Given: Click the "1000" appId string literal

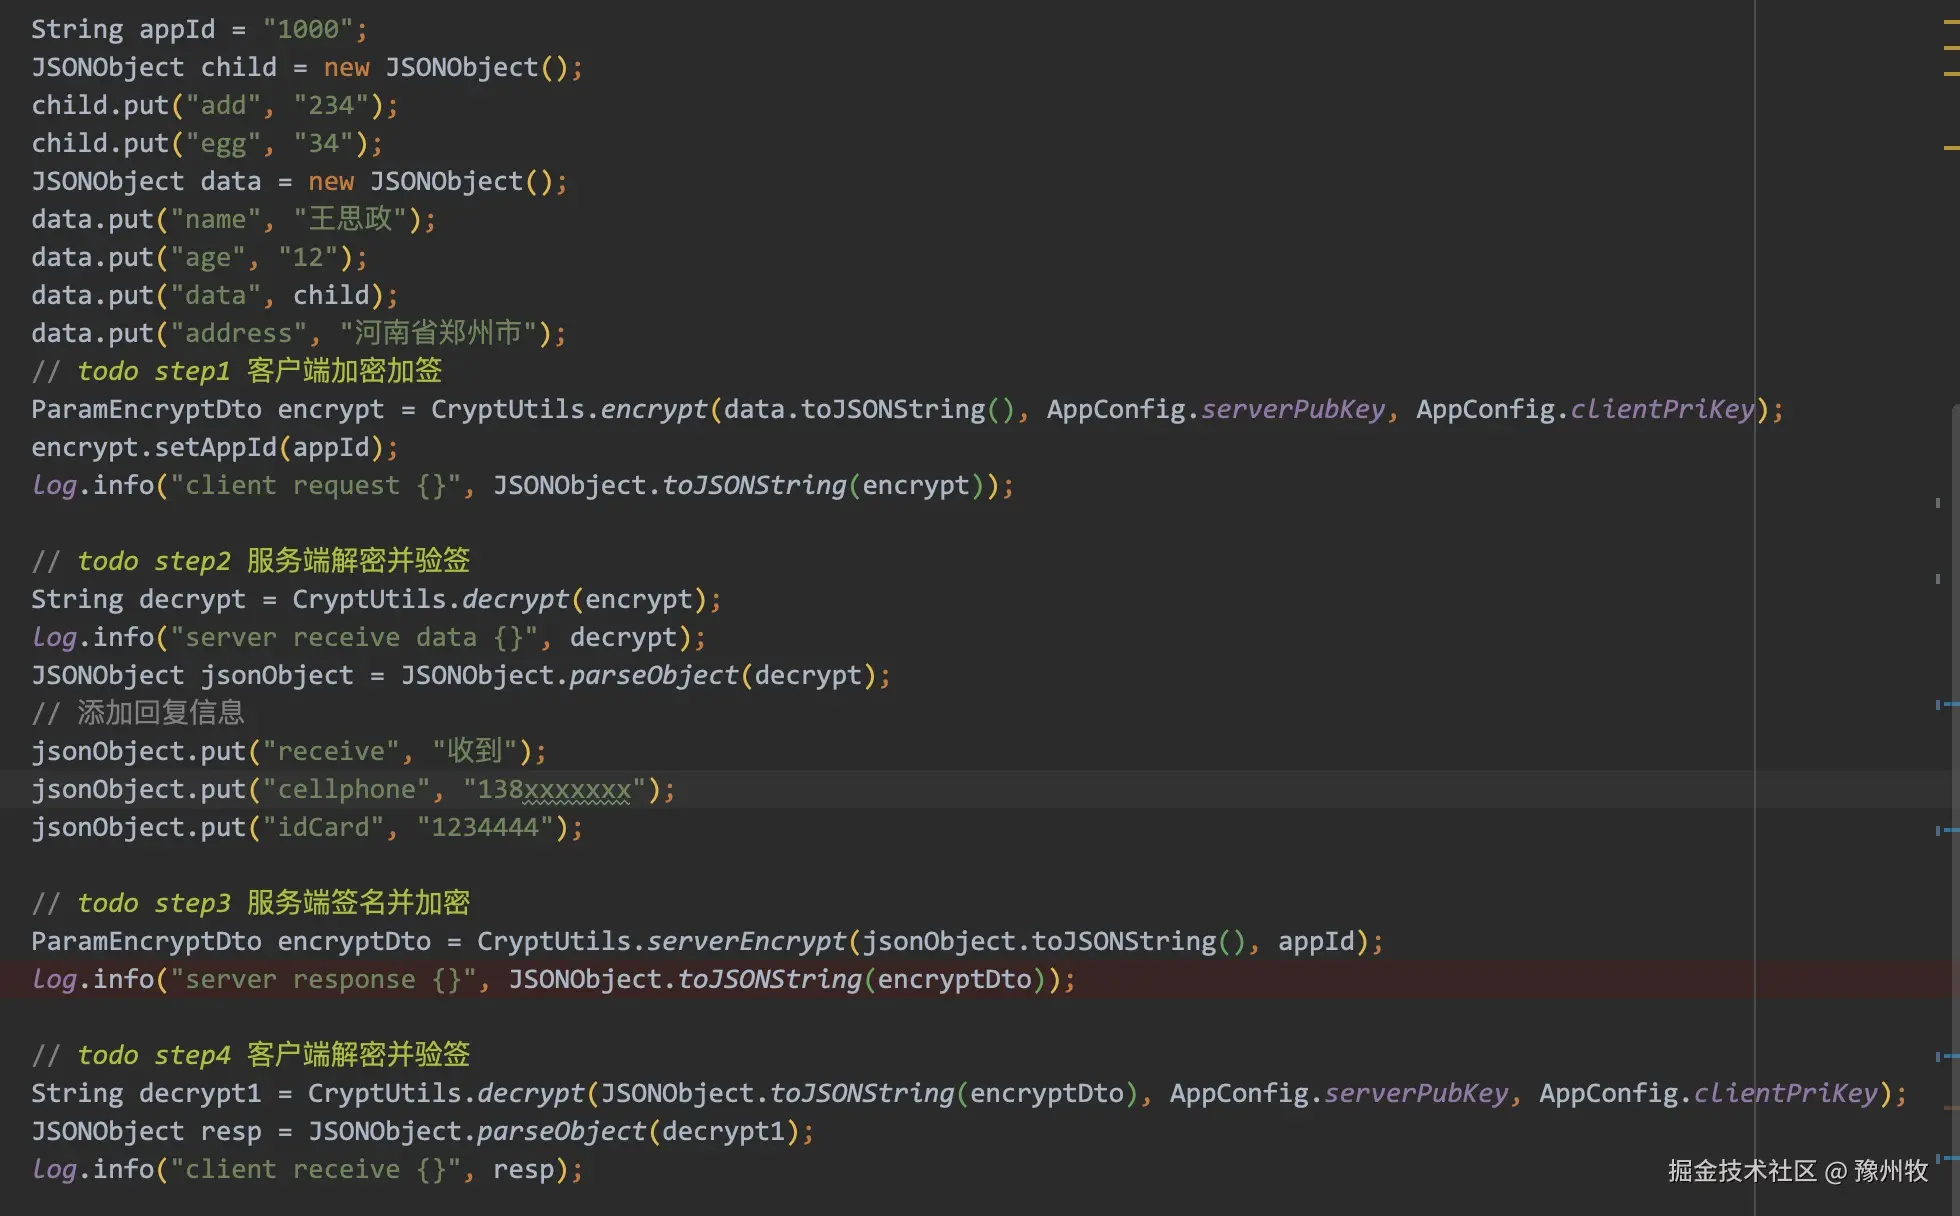Looking at the screenshot, I should tap(308, 29).
